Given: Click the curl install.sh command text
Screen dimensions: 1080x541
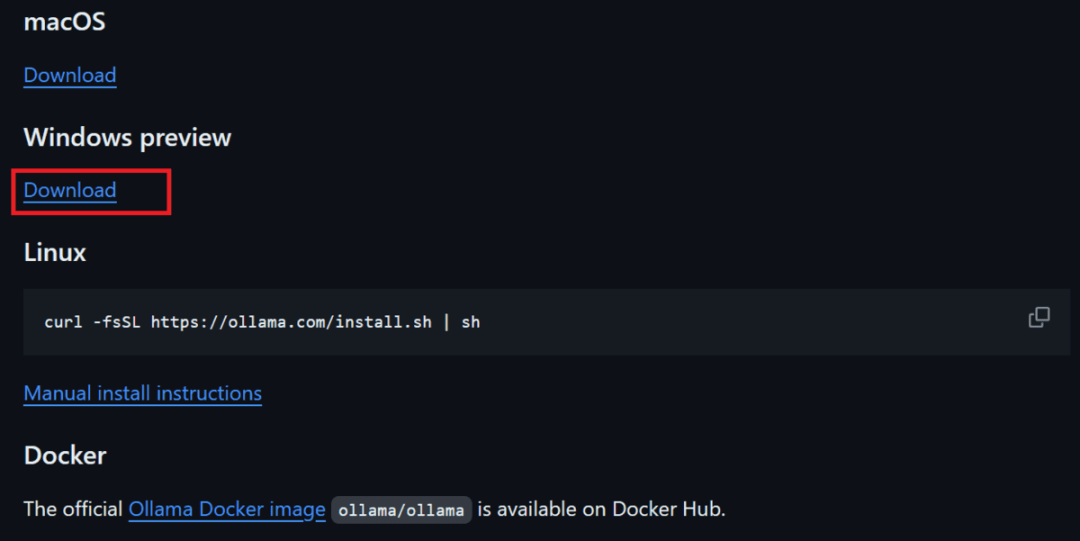Looking at the screenshot, I should [x=262, y=322].
